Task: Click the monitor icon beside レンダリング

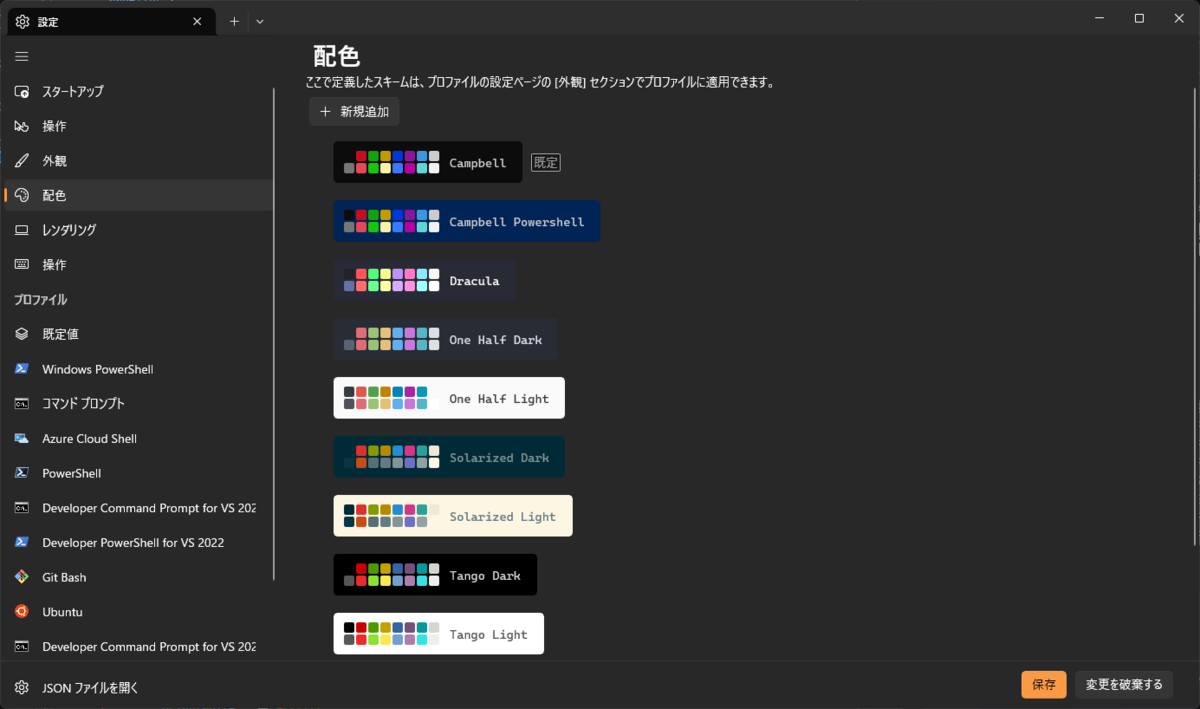Action: pos(22,230)
